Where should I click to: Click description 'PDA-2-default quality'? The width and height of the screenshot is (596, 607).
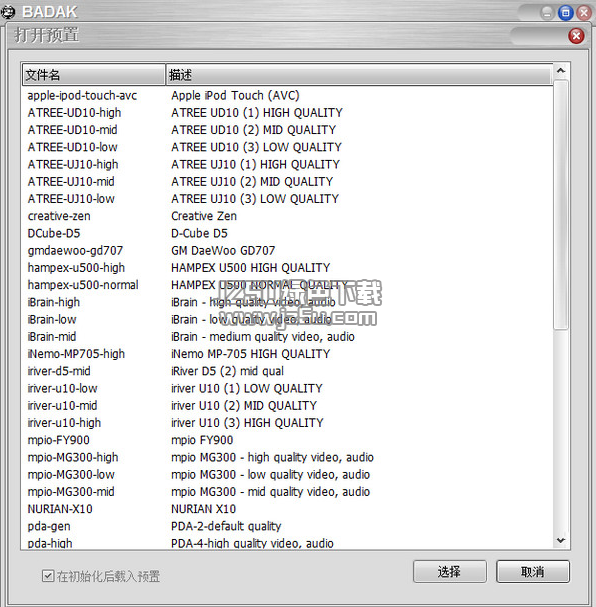pos(226,526)
